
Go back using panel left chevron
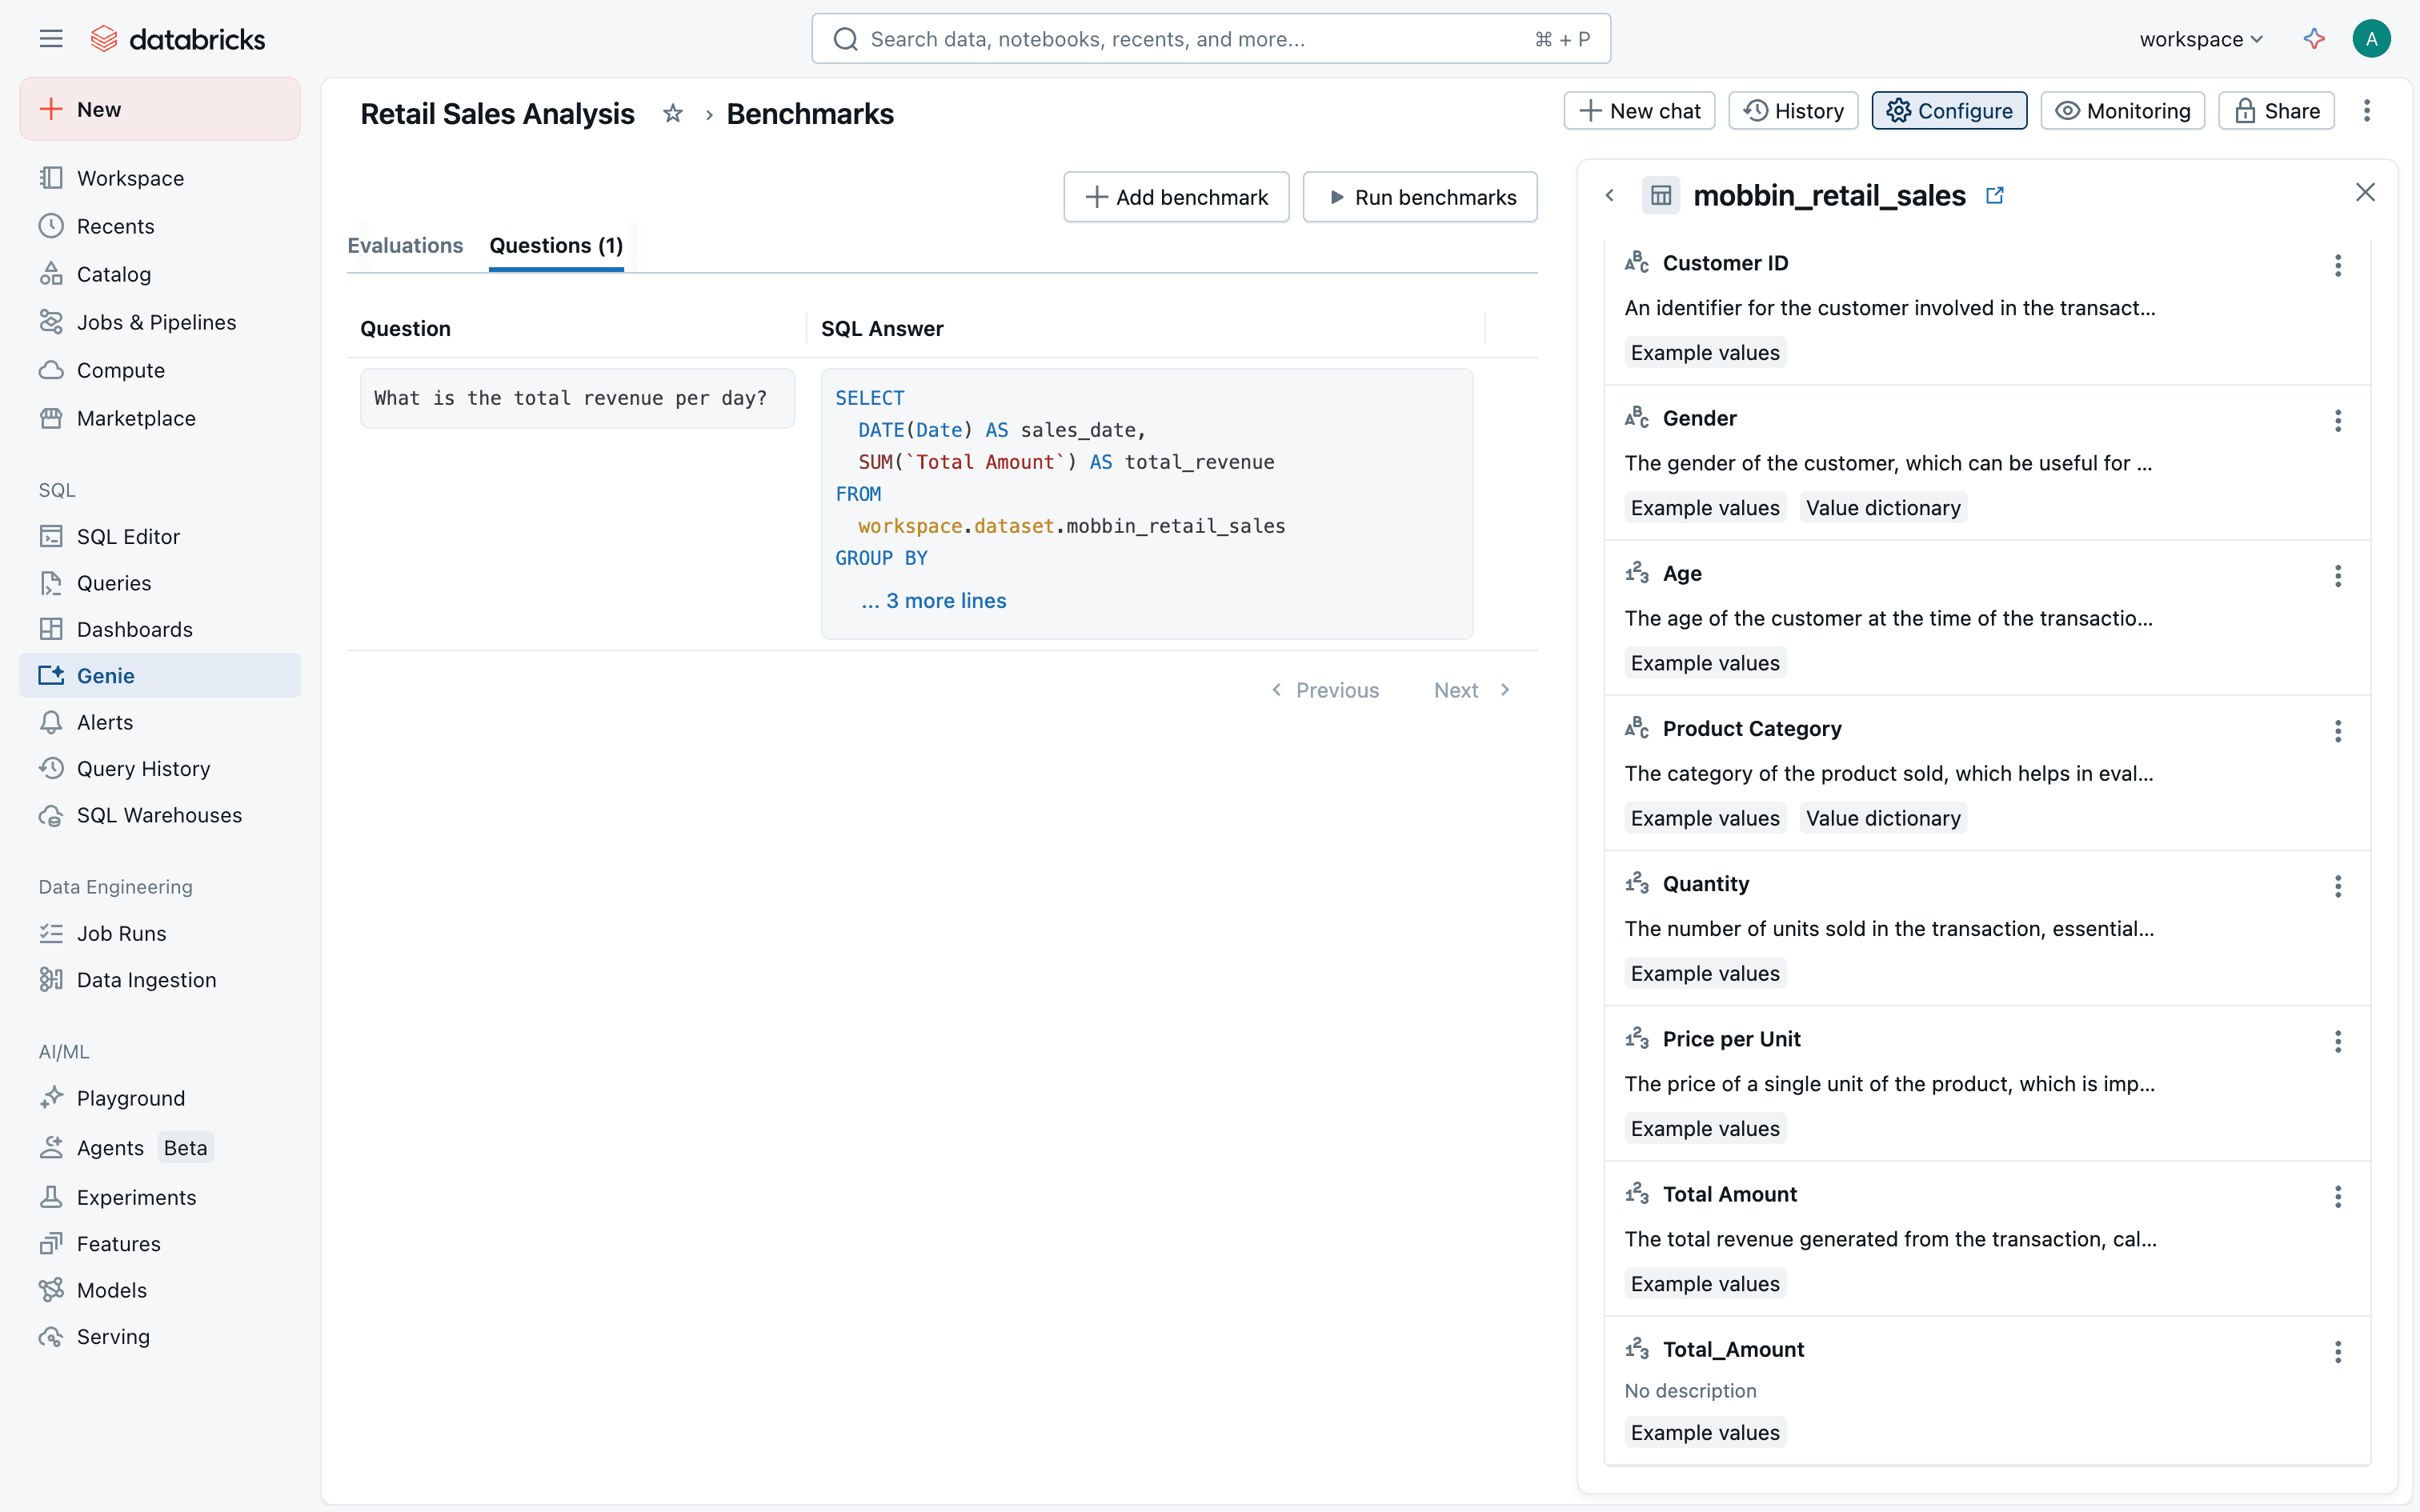[x=1610, y=195]
